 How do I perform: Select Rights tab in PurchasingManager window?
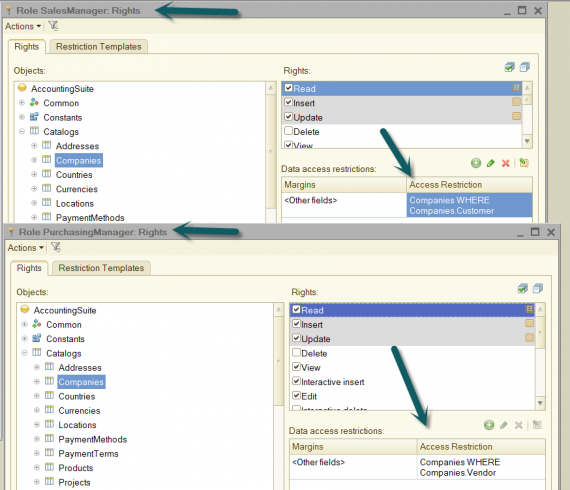pos(29,268)
